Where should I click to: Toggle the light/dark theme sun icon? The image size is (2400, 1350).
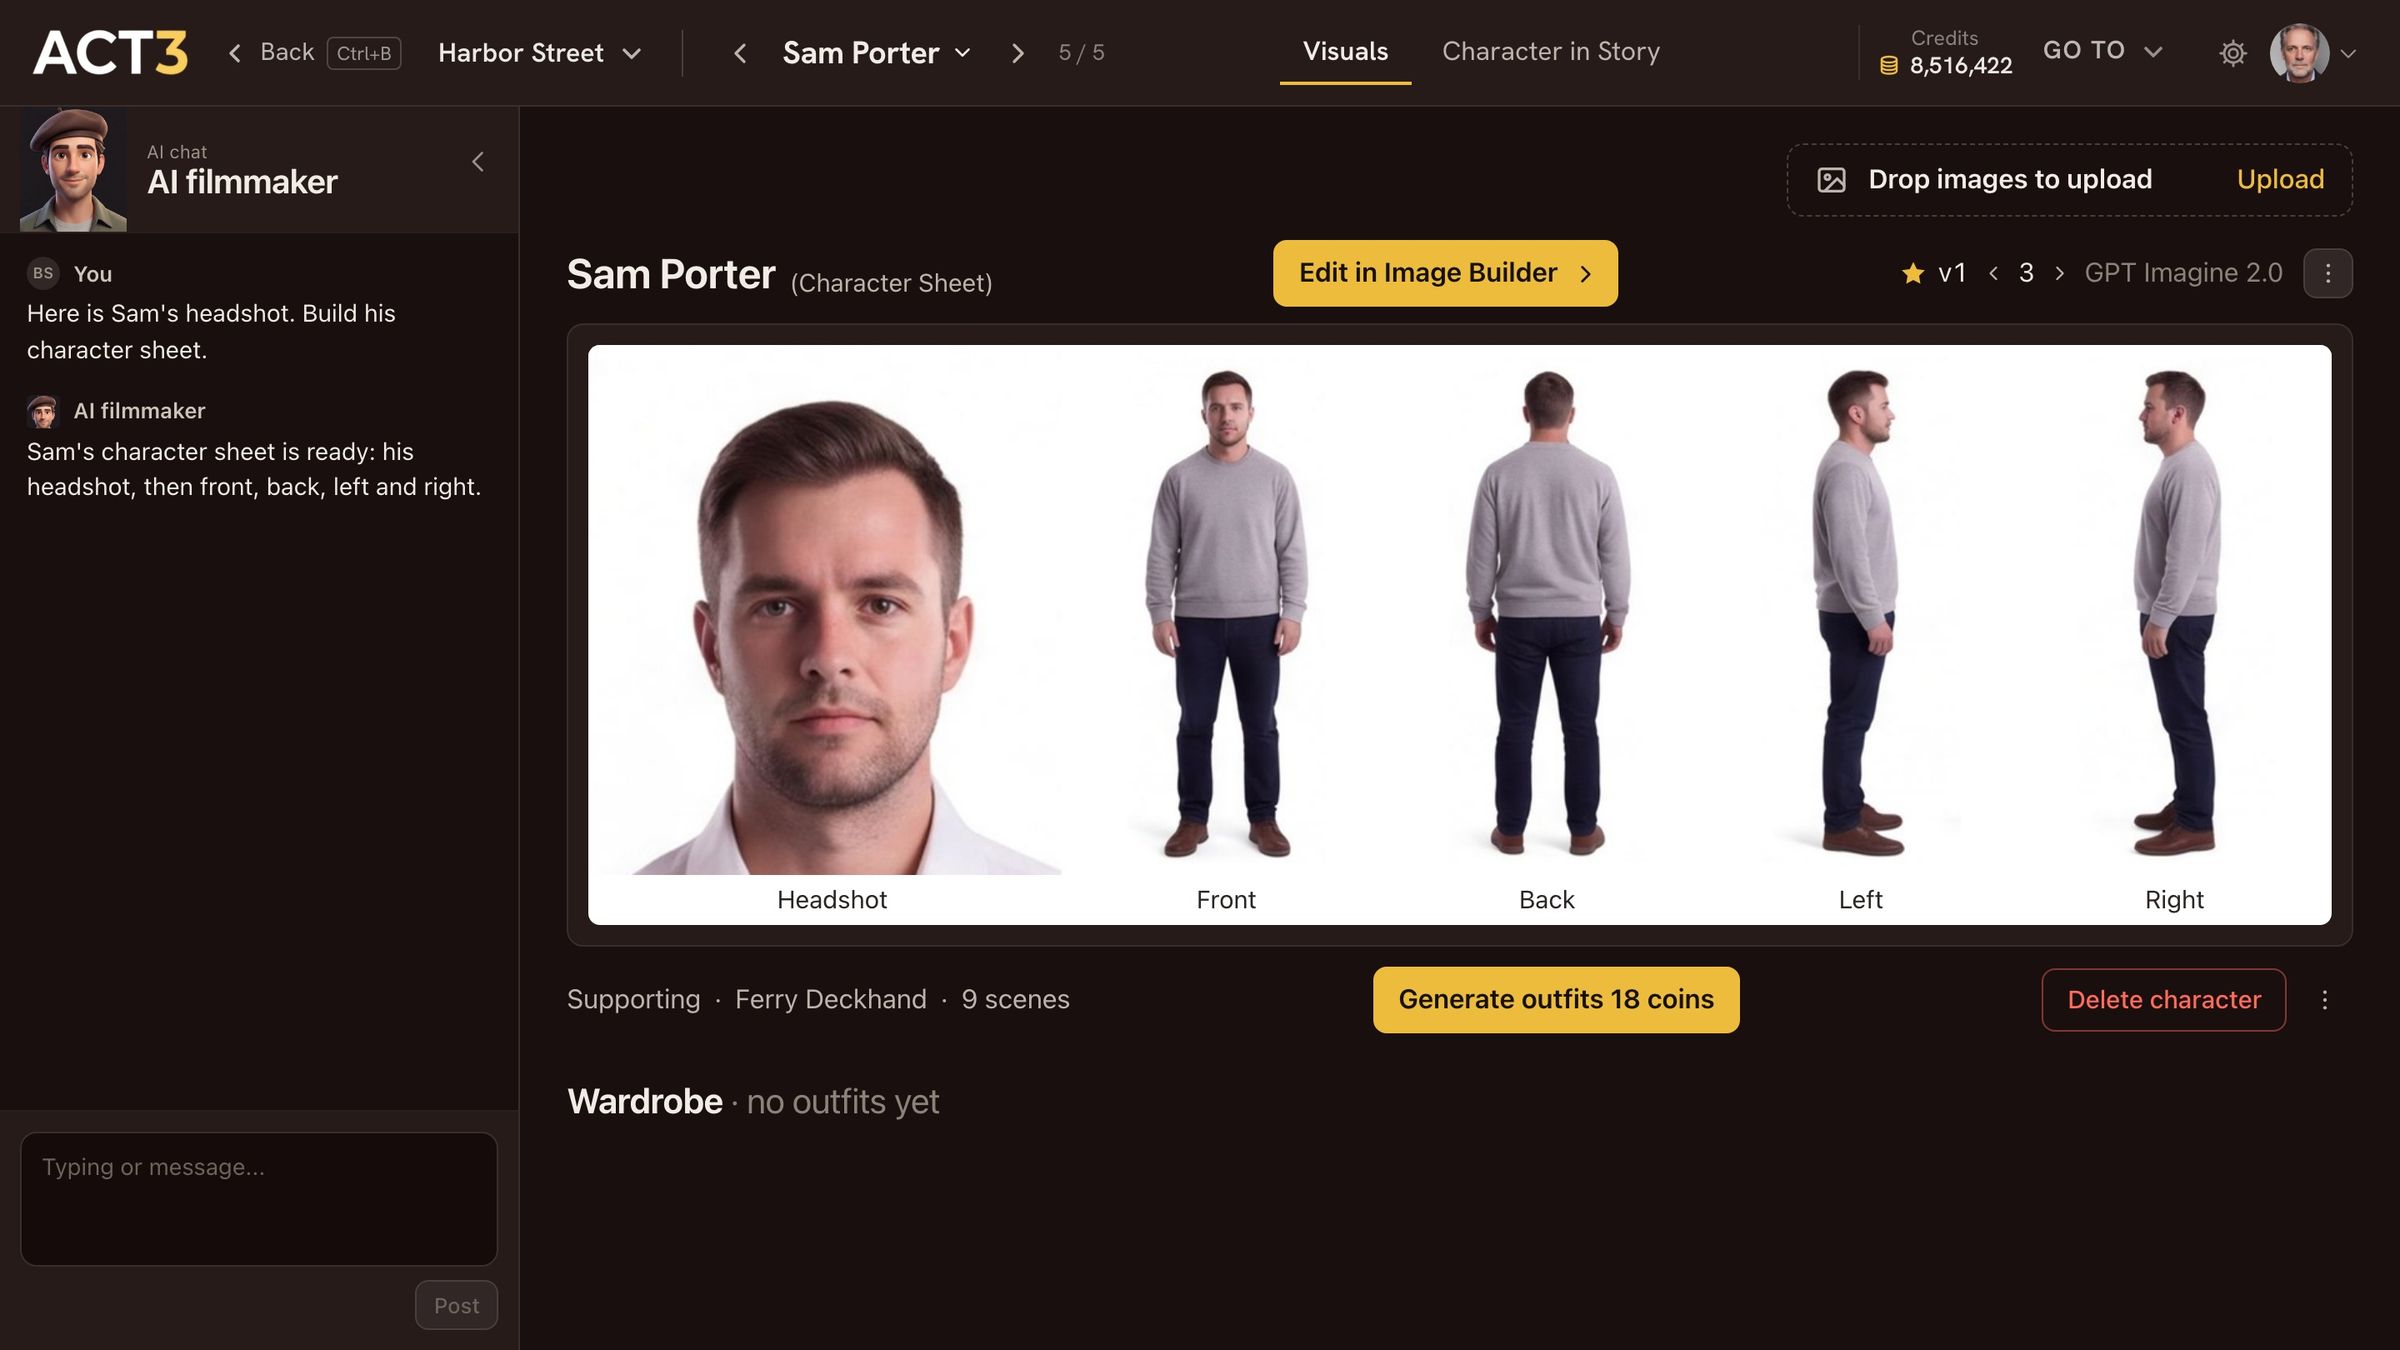pyautogui.click(x=2232, y=52)
